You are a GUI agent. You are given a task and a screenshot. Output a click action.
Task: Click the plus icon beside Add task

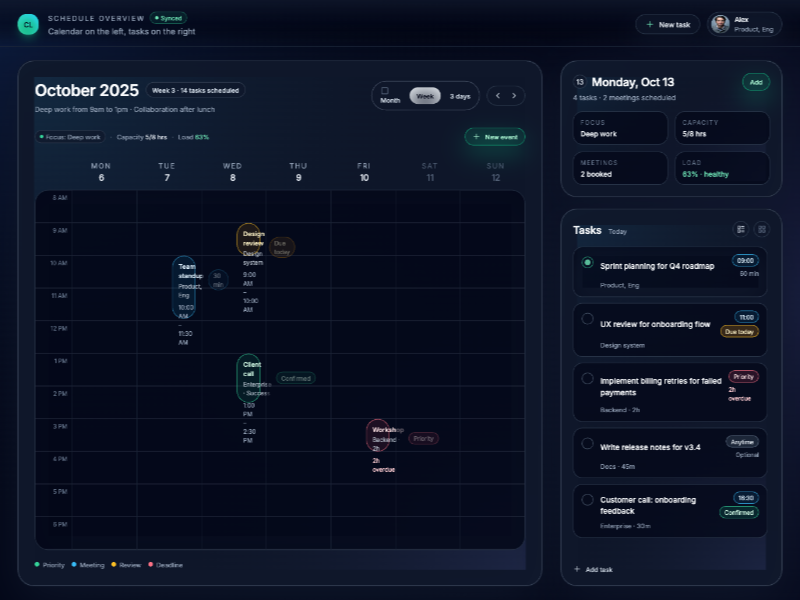pyautogui.click(x=577, y=569)
